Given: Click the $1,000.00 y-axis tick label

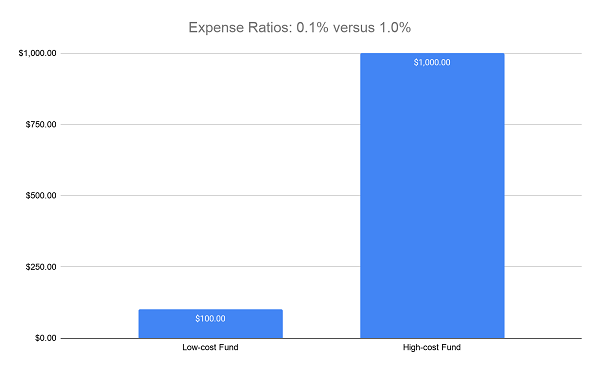Looking at the screenshot, I should (x=38, y=53).
